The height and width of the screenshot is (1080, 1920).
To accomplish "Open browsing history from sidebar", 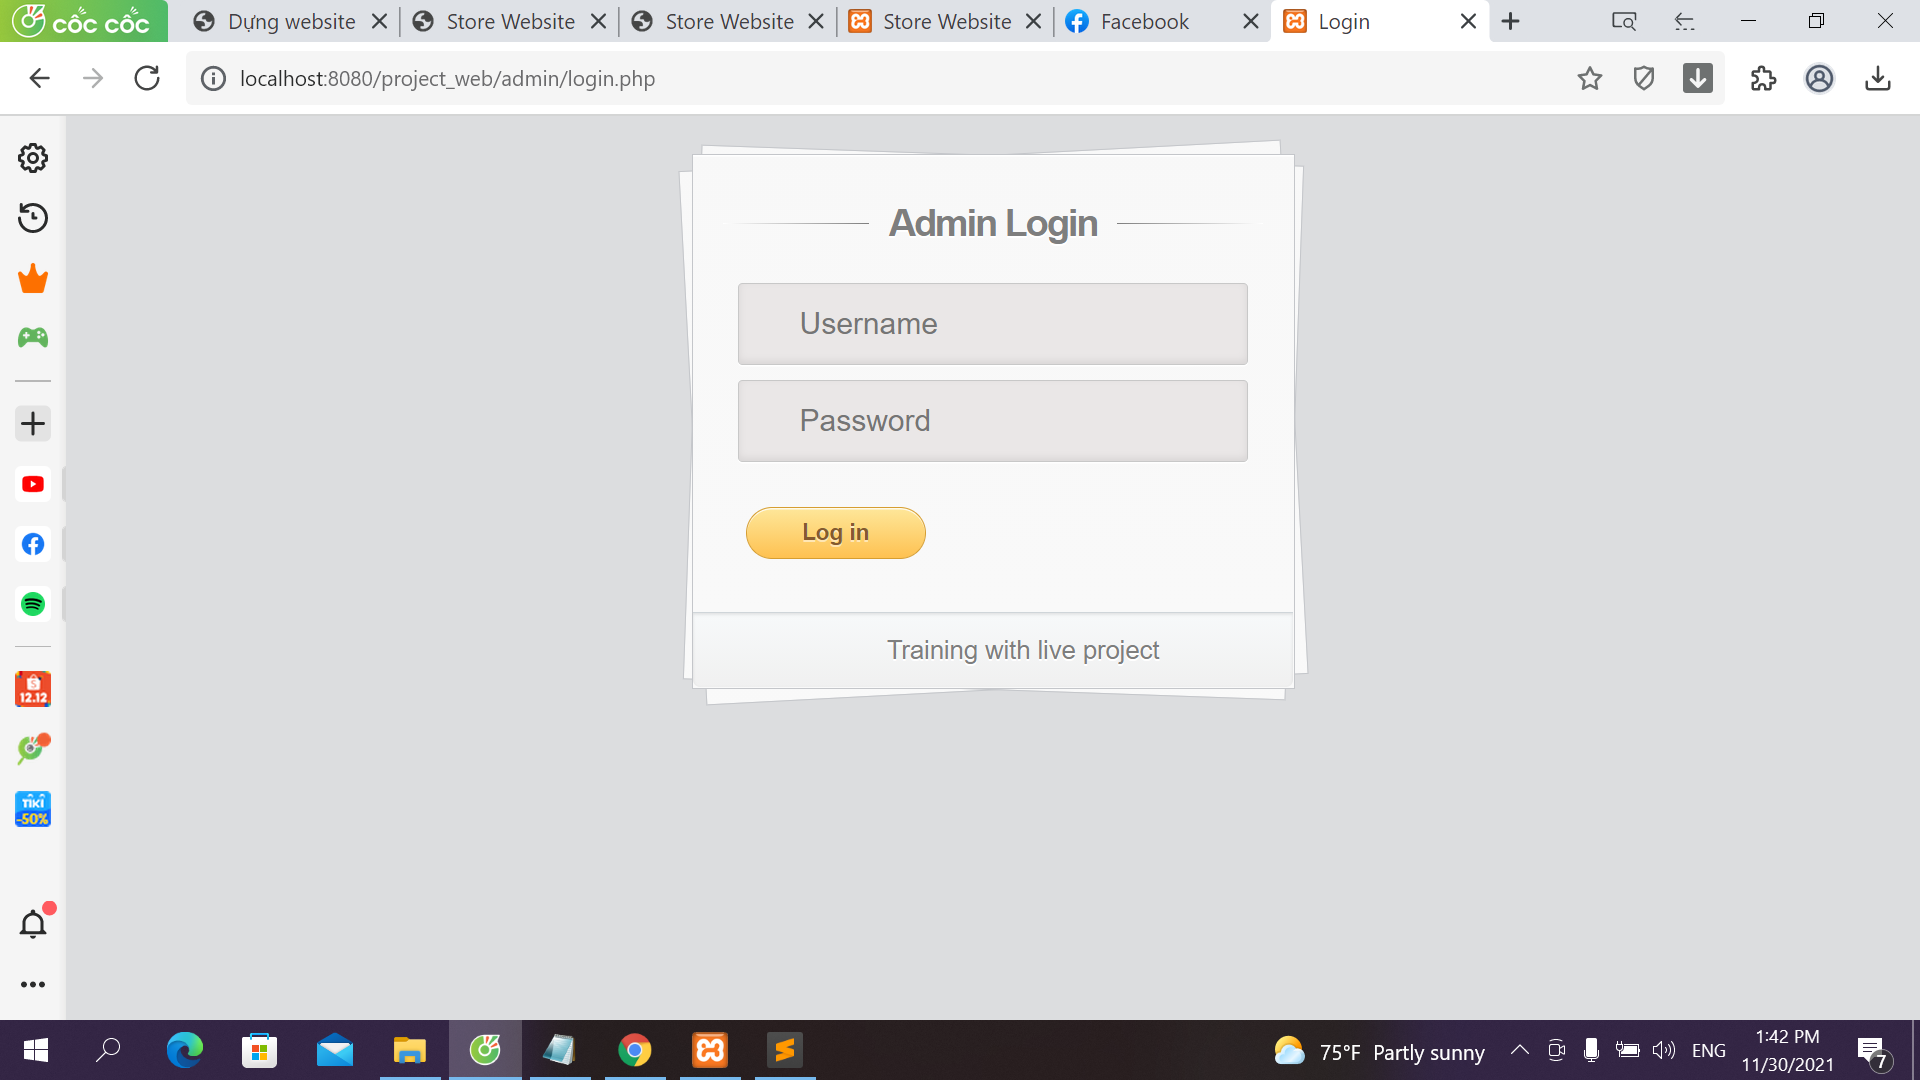I will (x=33, y=218).
